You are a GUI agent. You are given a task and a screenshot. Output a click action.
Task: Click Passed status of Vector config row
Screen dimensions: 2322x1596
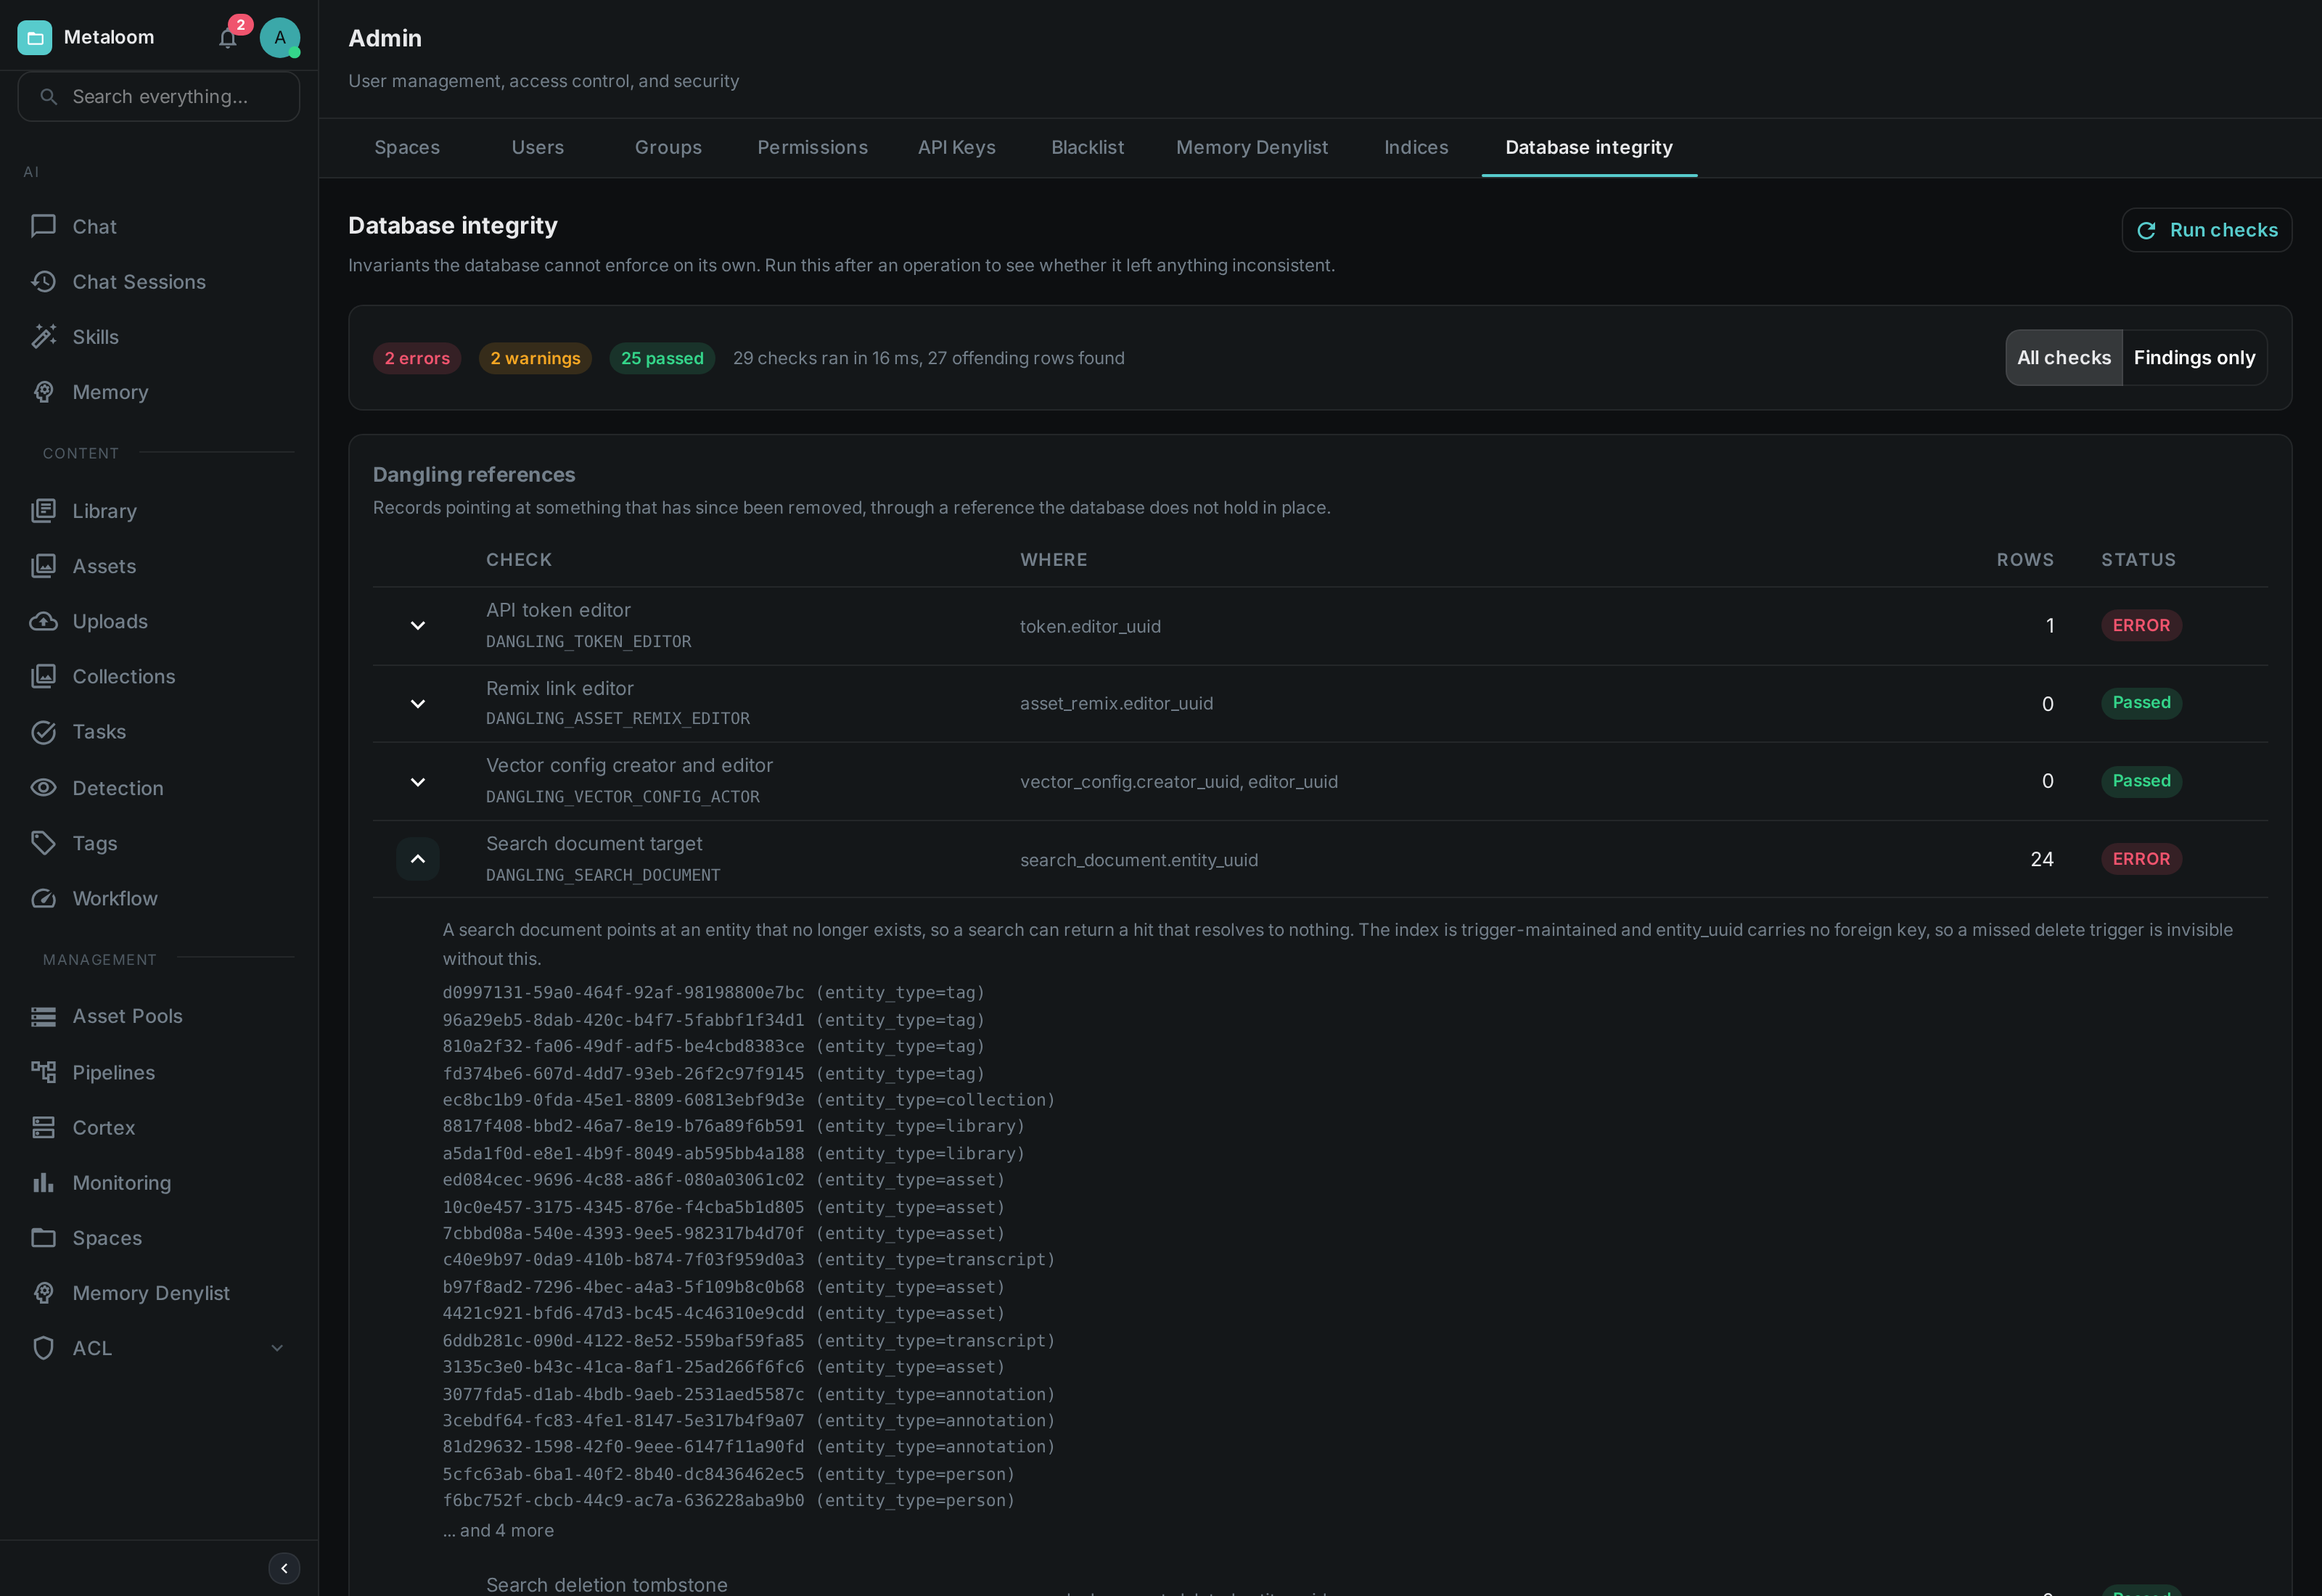2141,781
